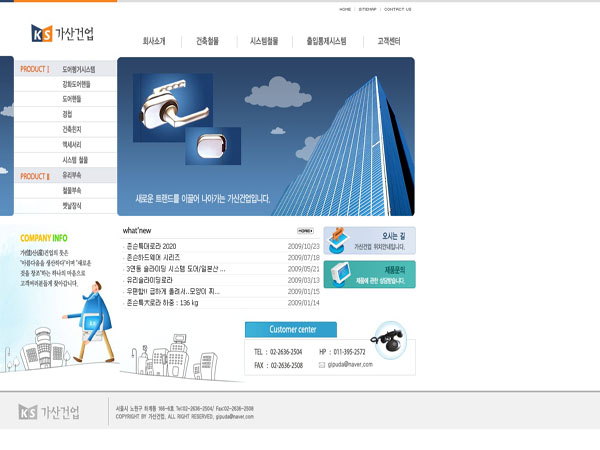The width and height of the screenshot is (600, 450).
Task: Open the 고객센터 menu
Action: pos(389,42)
